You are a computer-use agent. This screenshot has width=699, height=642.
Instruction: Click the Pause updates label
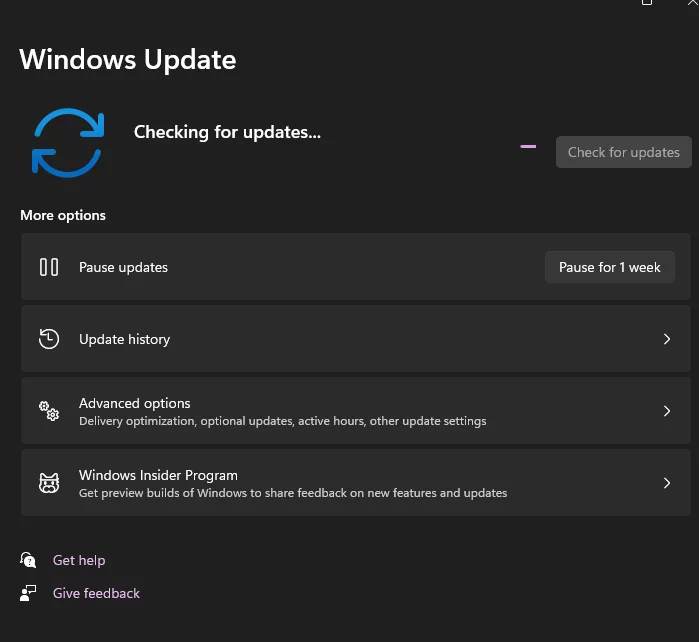click(x=123, y=267)
